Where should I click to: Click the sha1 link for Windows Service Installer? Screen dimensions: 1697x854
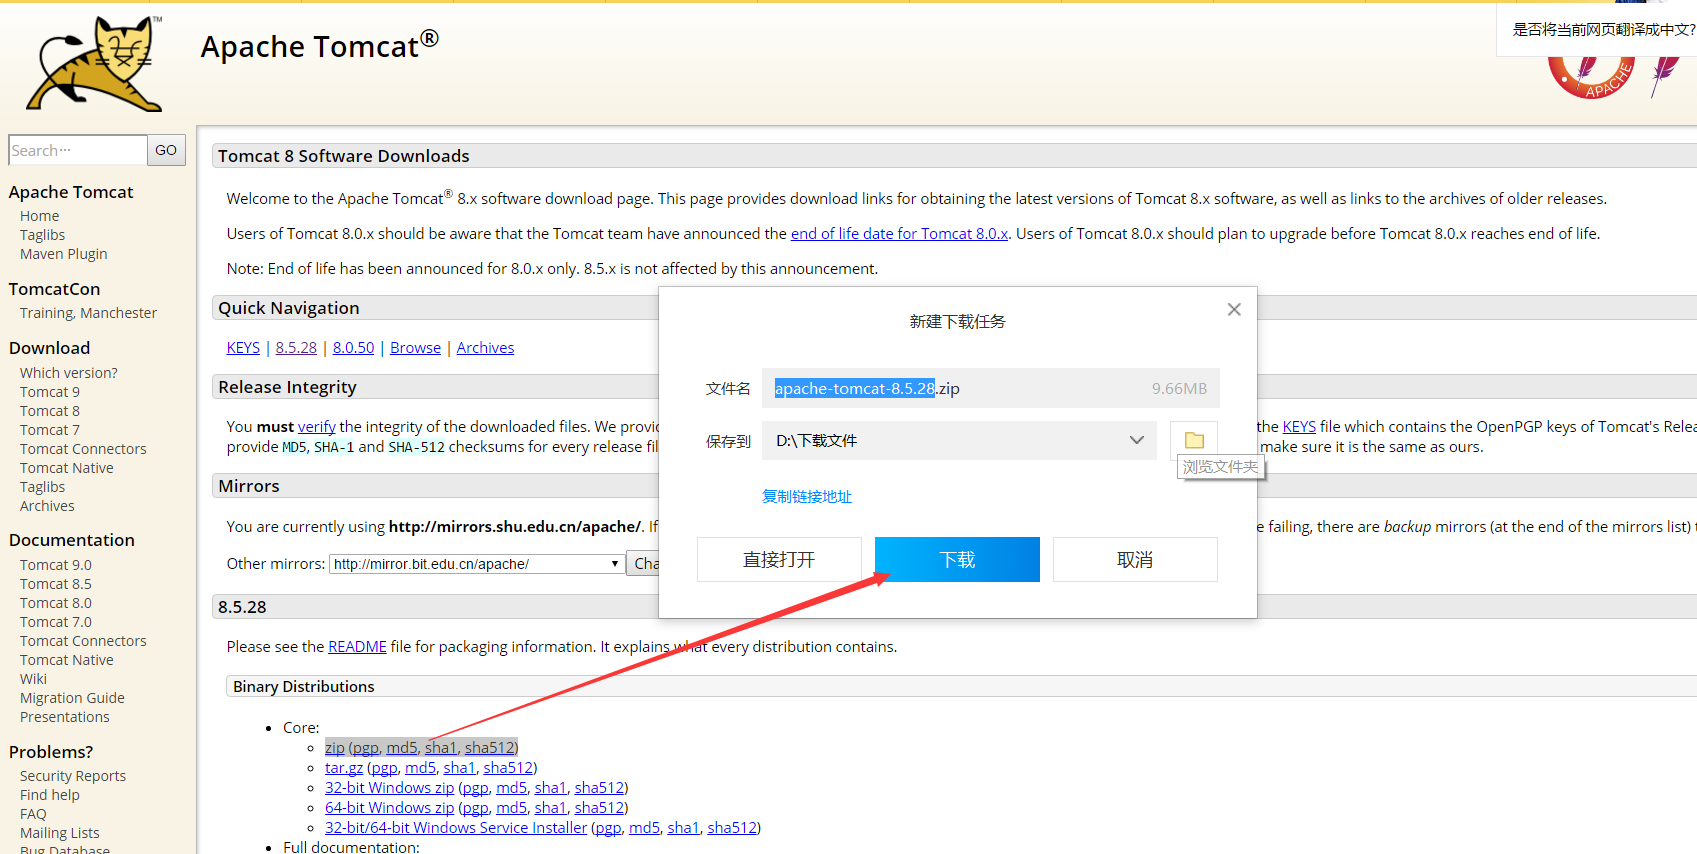coord(683,828)
